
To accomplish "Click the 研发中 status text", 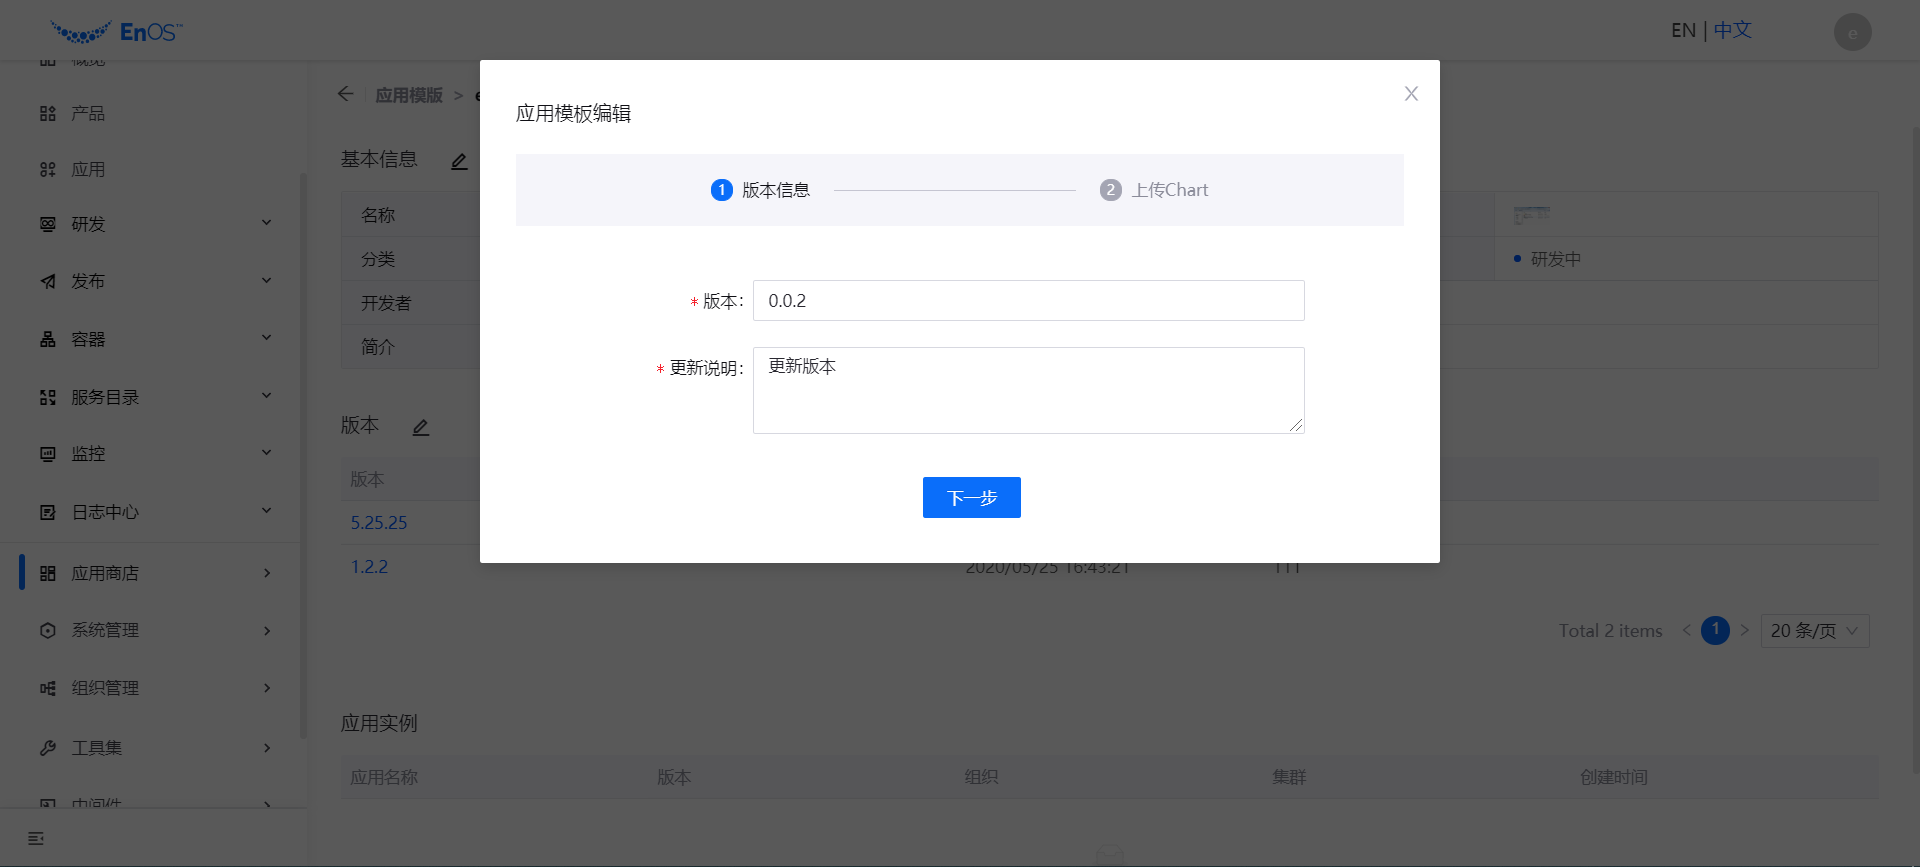I will pos(1556,259).
